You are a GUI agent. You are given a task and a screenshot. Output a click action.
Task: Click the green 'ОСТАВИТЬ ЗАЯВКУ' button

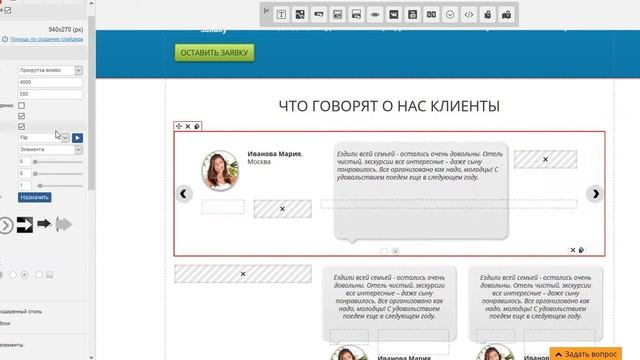tap(214, 53)
